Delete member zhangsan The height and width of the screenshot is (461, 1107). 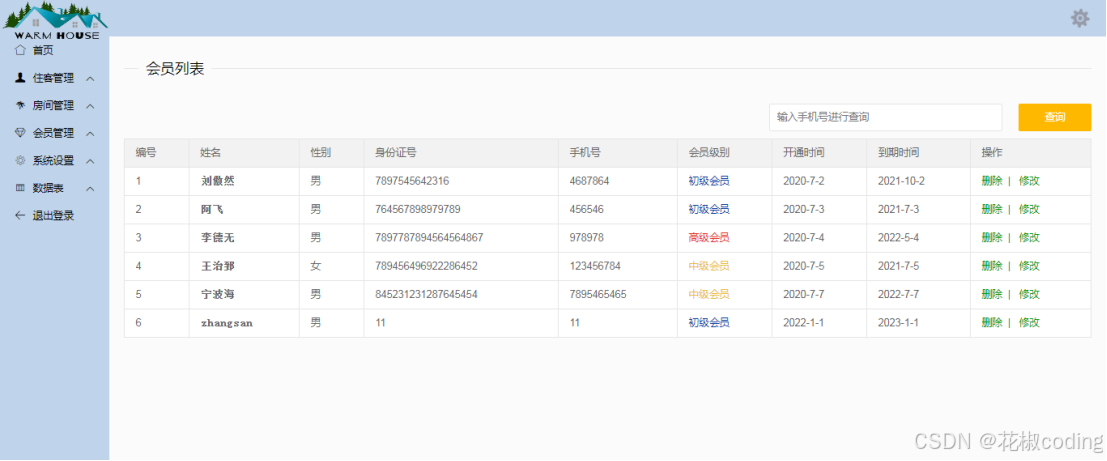tap(991, 322)
